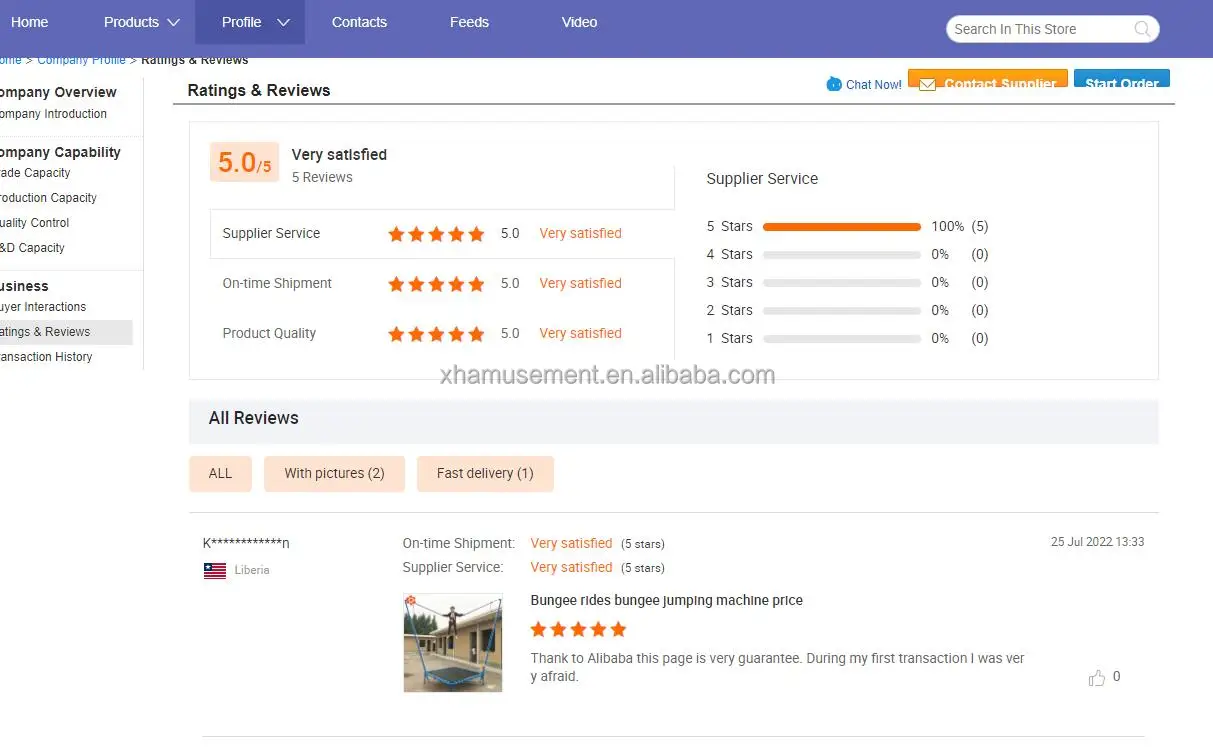Screen dimensions: 1213x747
Task: Click the search magnifier icon
Action: coord(1142,29)
